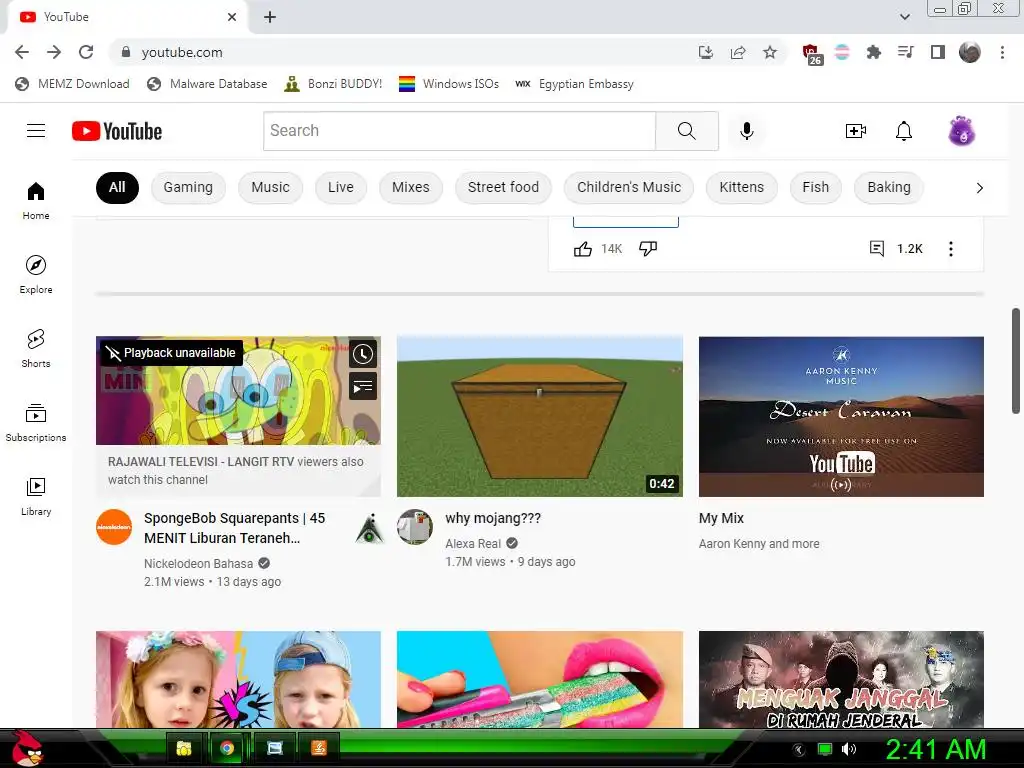
Task: Select the Music filter chip
Action: 270,188
